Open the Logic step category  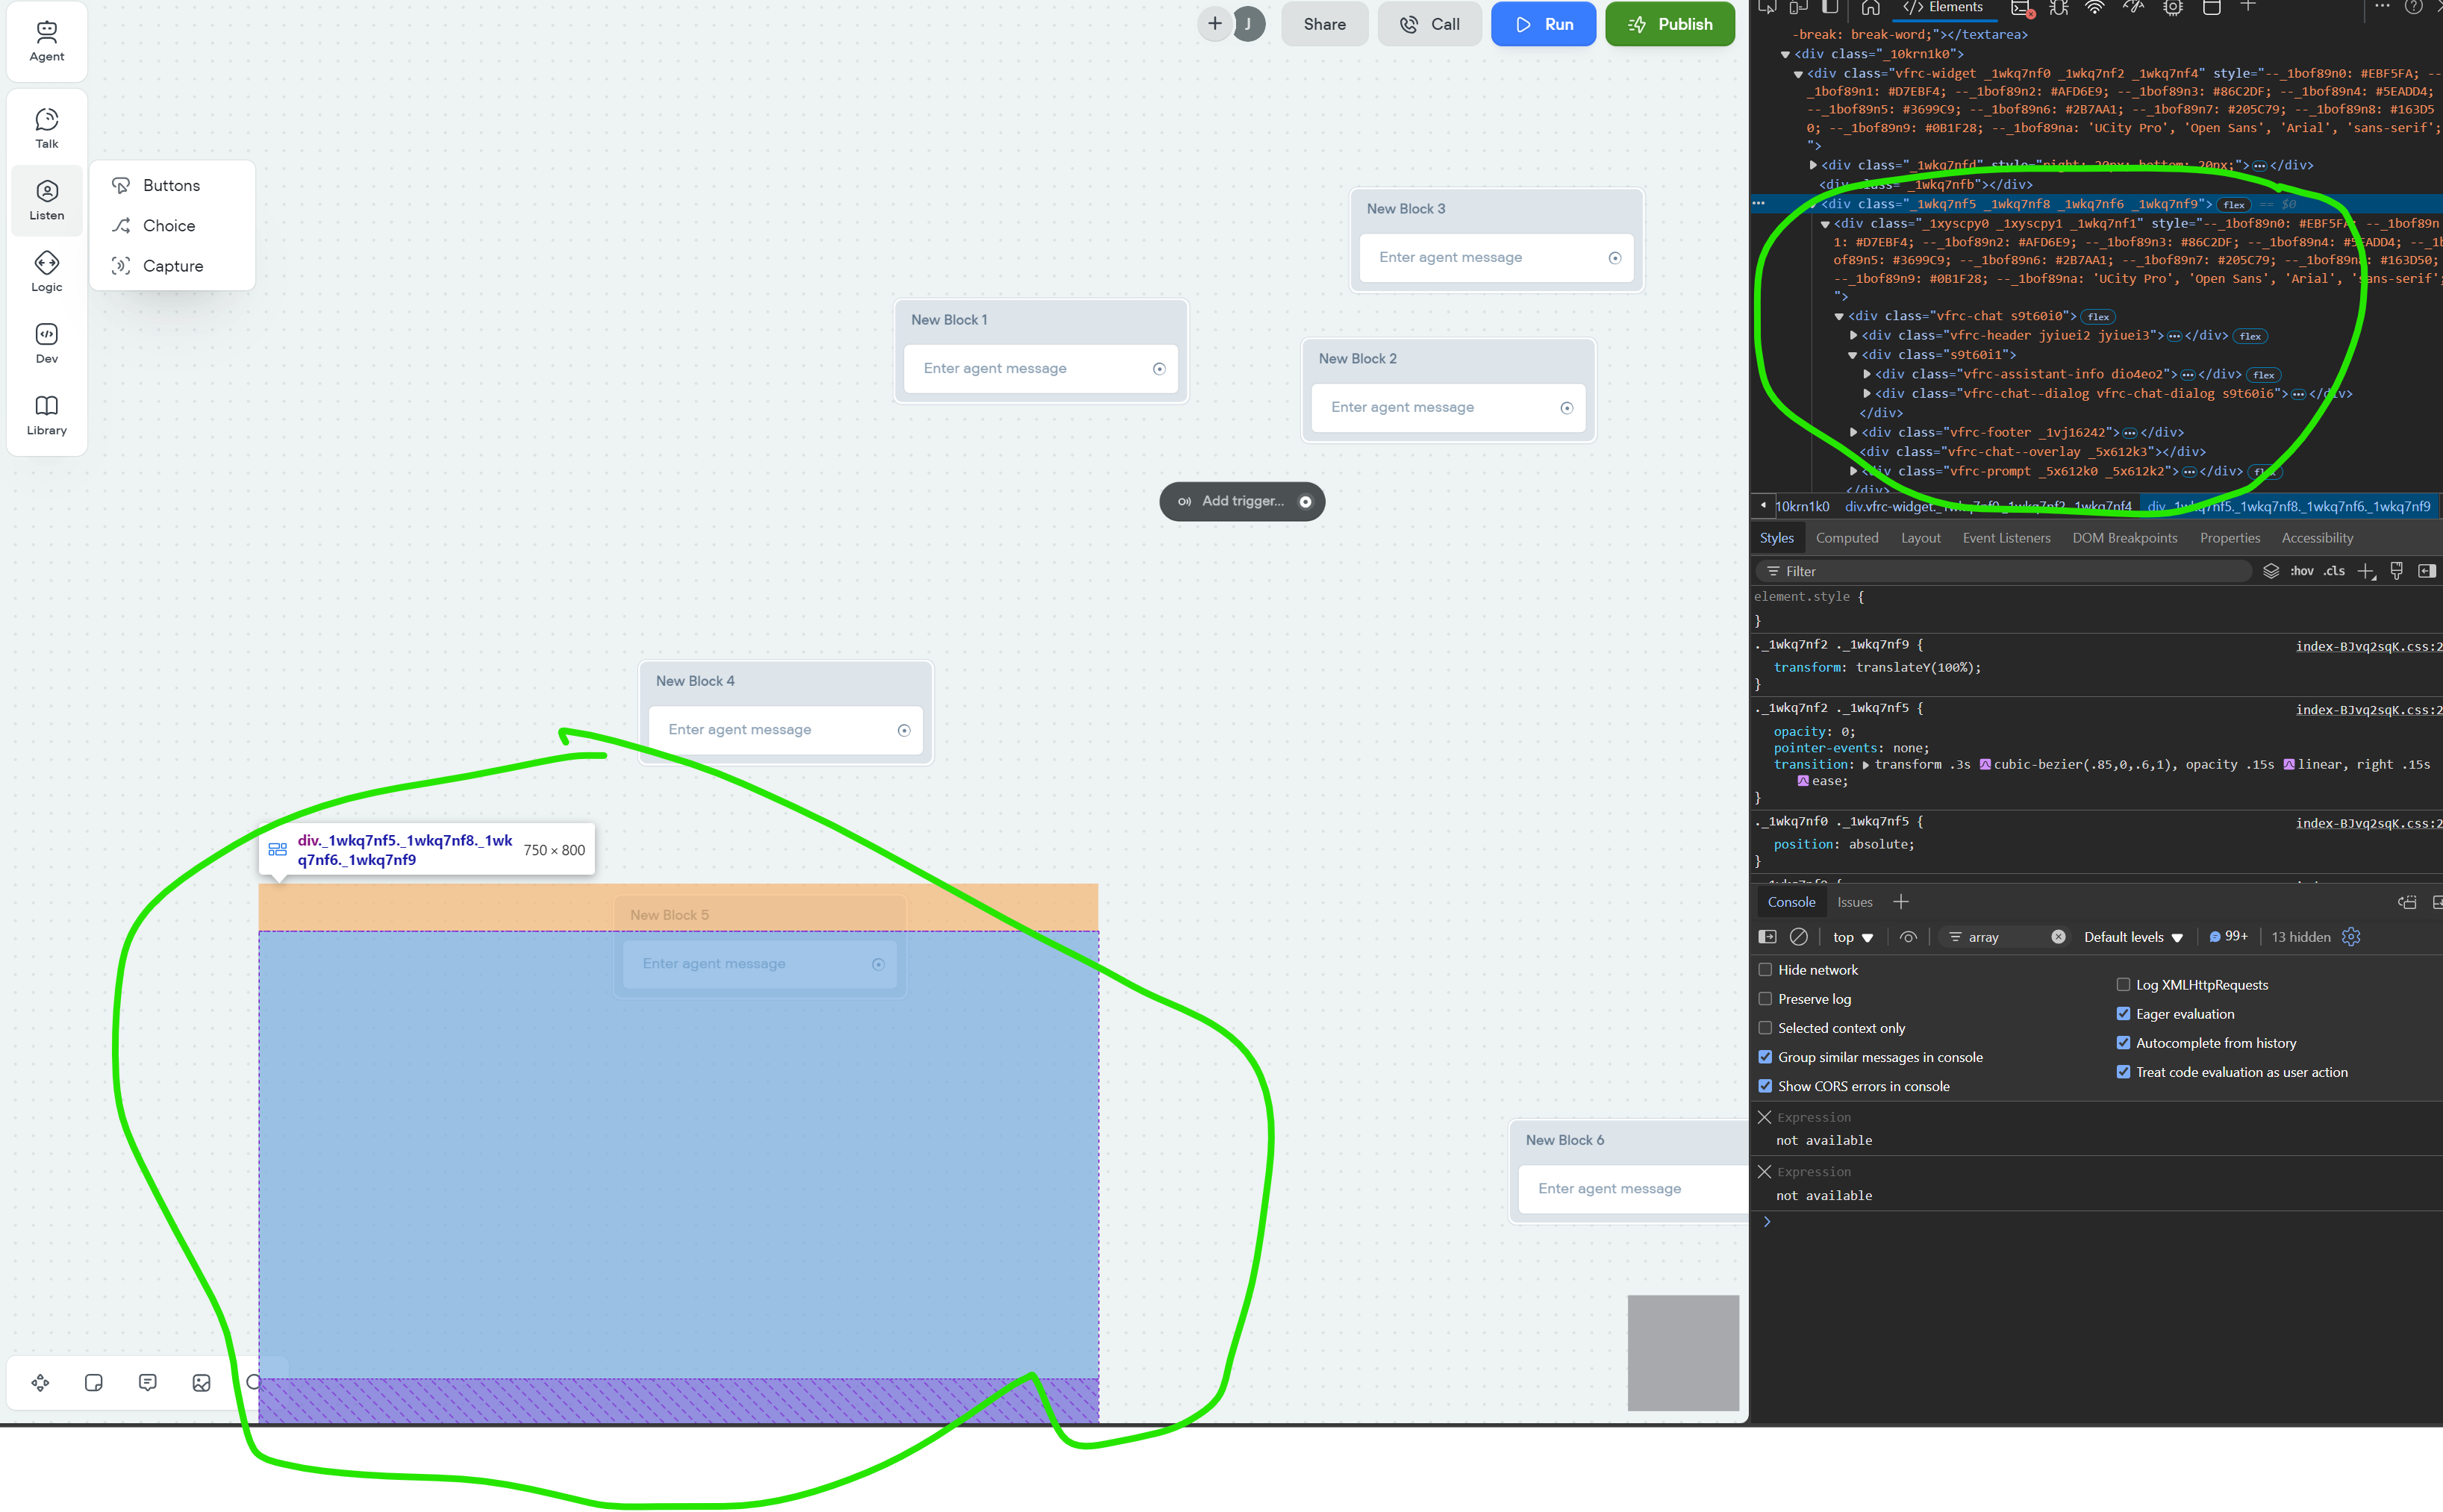tap(46, 272)
